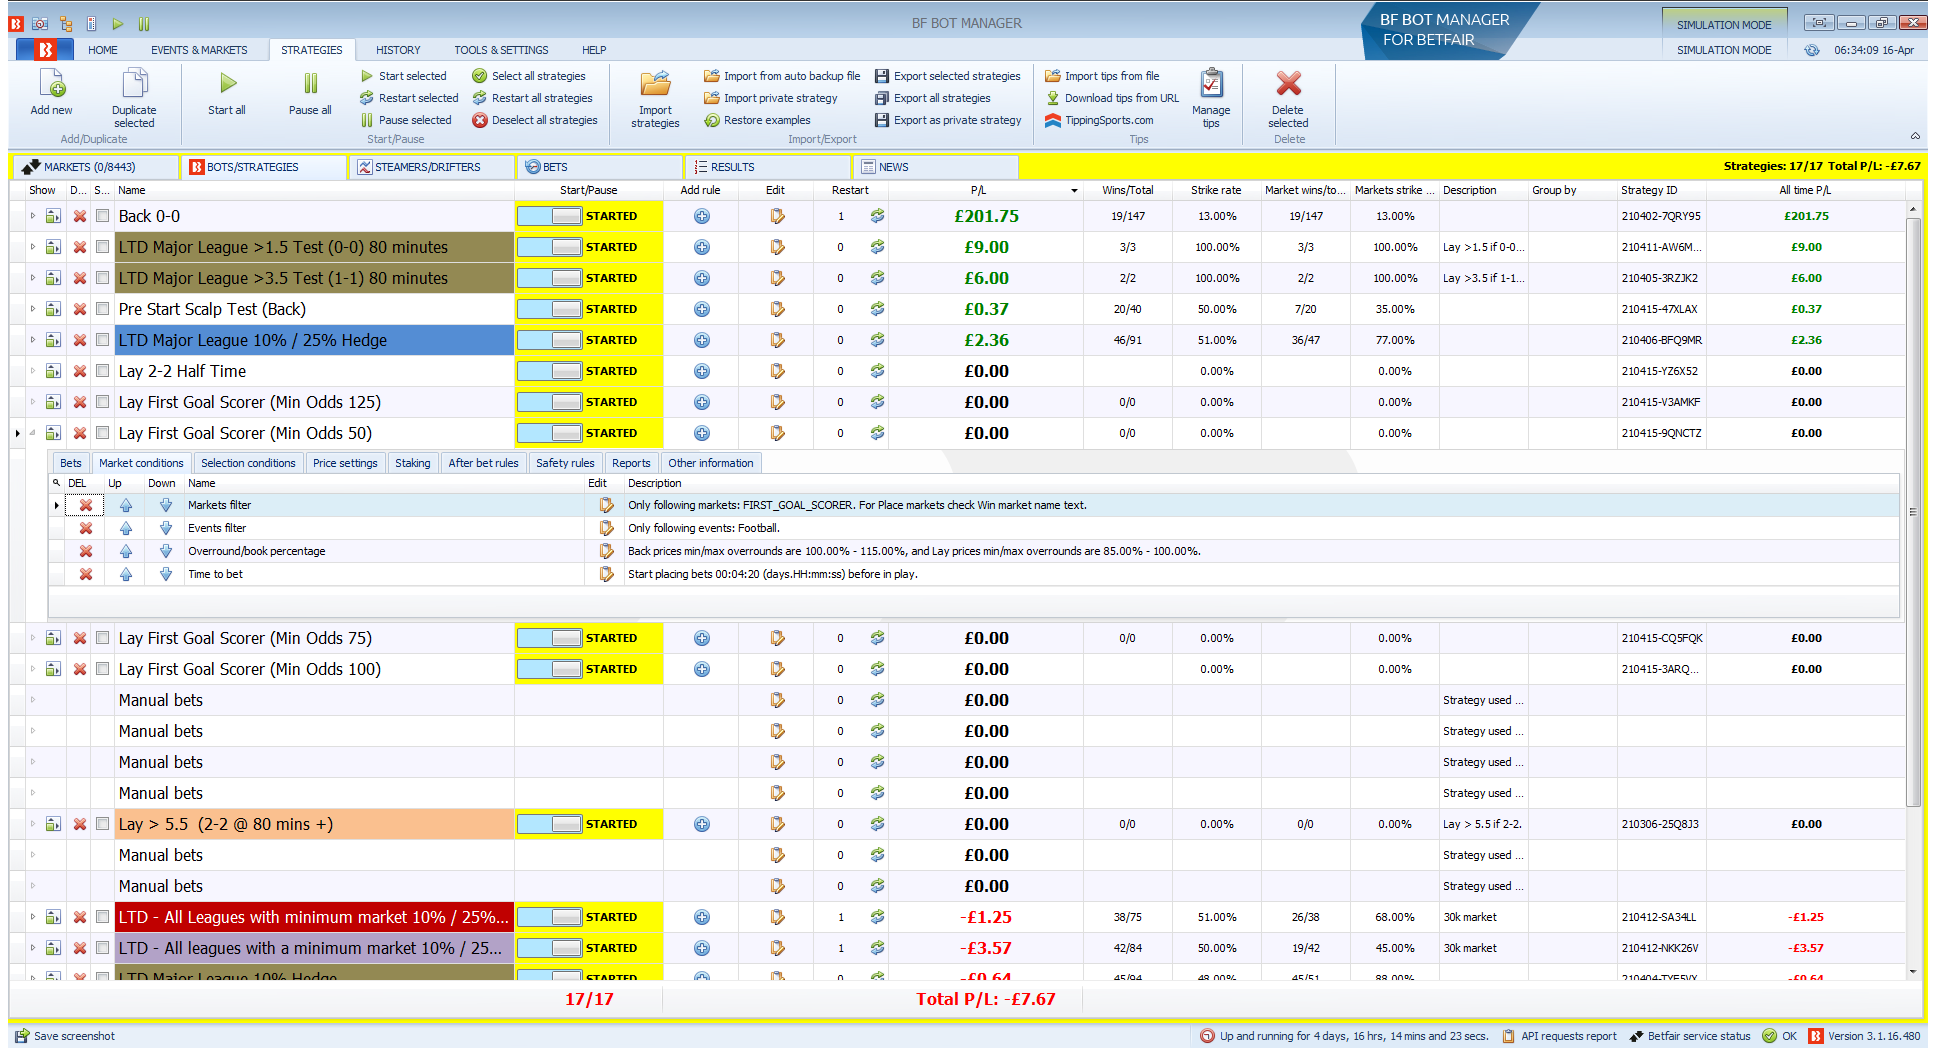Restart the LTD Major League 10% / 25% Hedge strategy
Viewport: 1936px width, 1056px height.
pyautogui.click(x=877, y=340)
